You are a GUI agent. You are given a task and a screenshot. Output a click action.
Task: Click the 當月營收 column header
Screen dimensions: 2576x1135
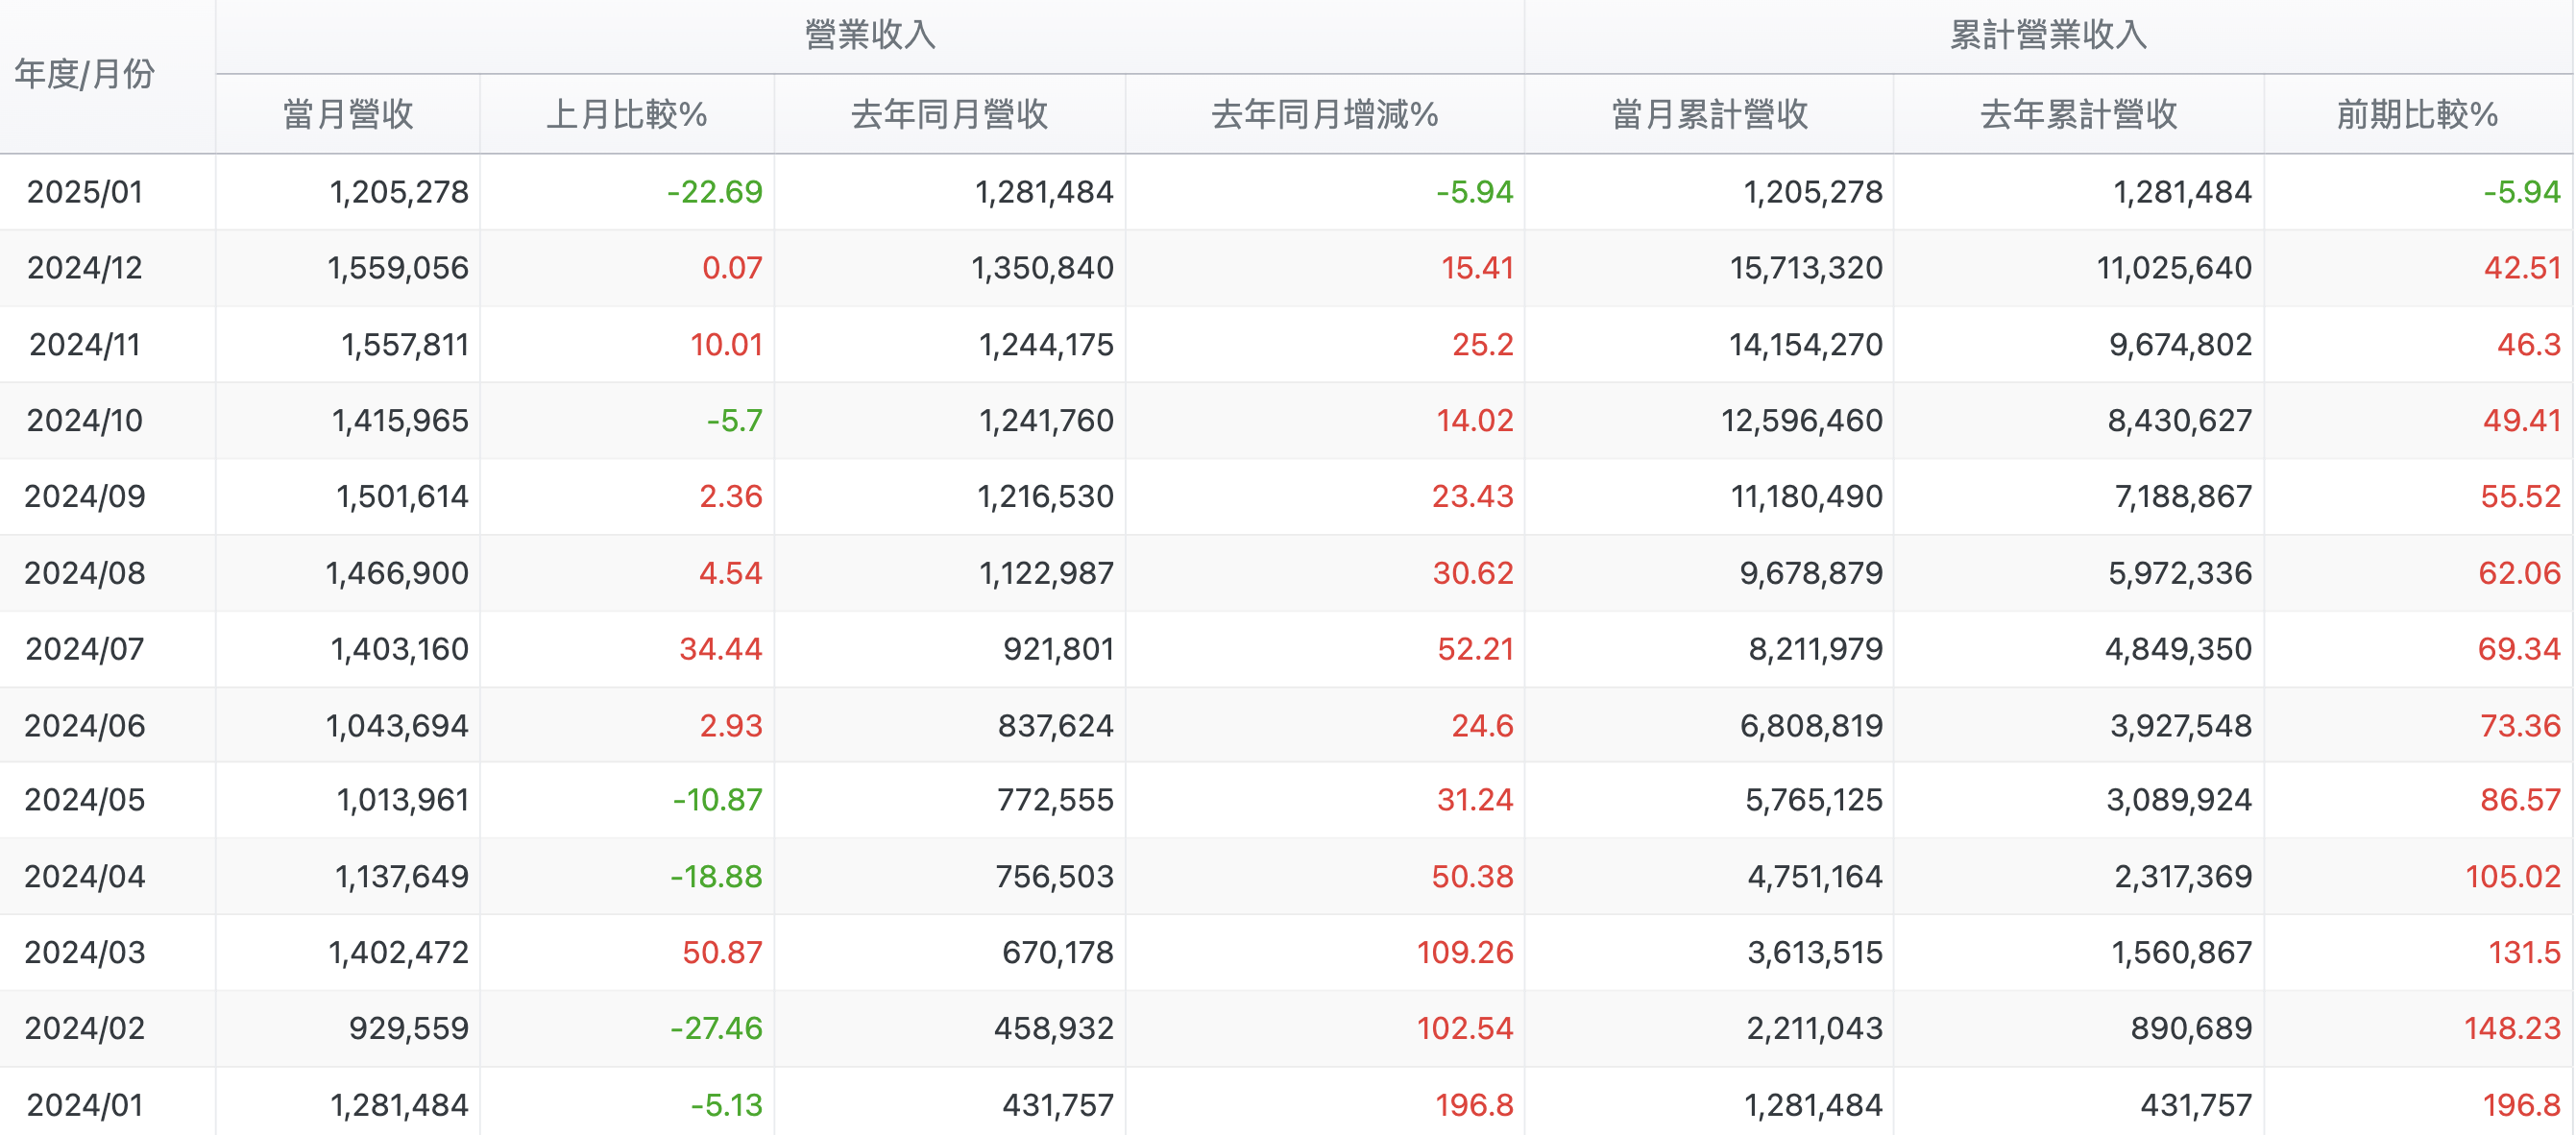click(x=348, y=114)
